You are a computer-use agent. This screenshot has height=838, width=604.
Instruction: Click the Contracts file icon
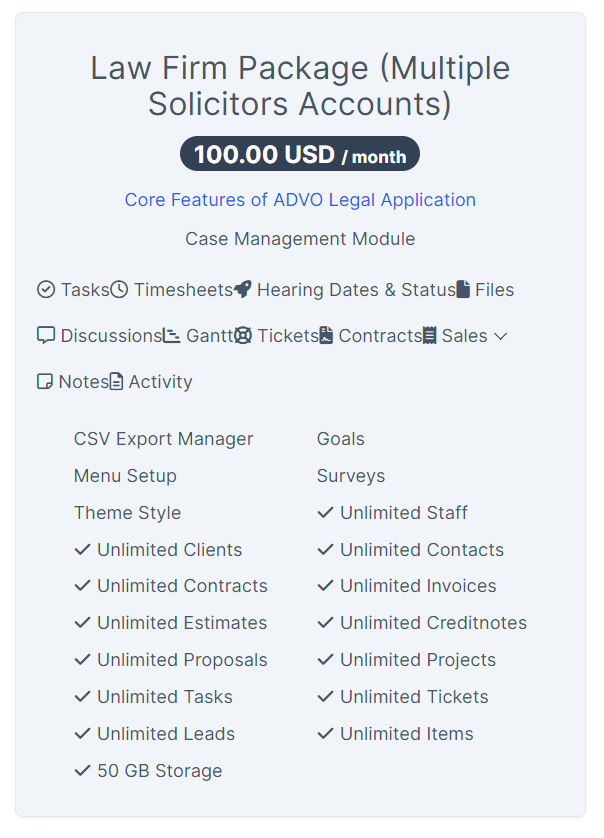[326, 336]
